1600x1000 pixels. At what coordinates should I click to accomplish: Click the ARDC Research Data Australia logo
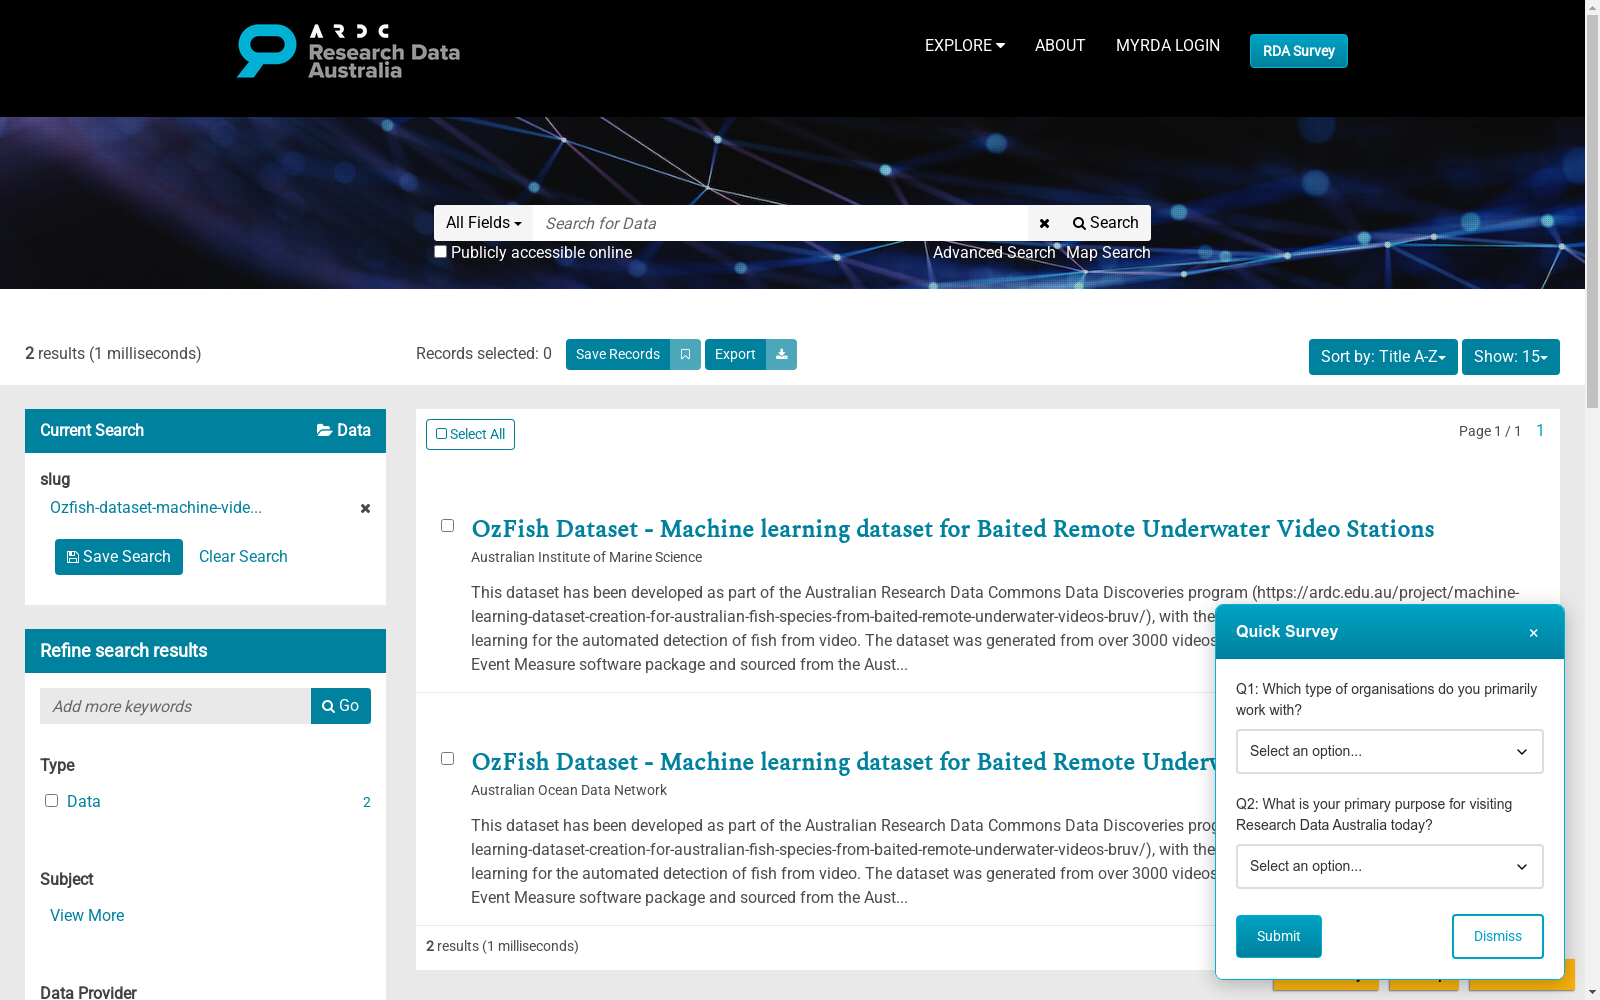pyautogui.click(x=348, y=51)
